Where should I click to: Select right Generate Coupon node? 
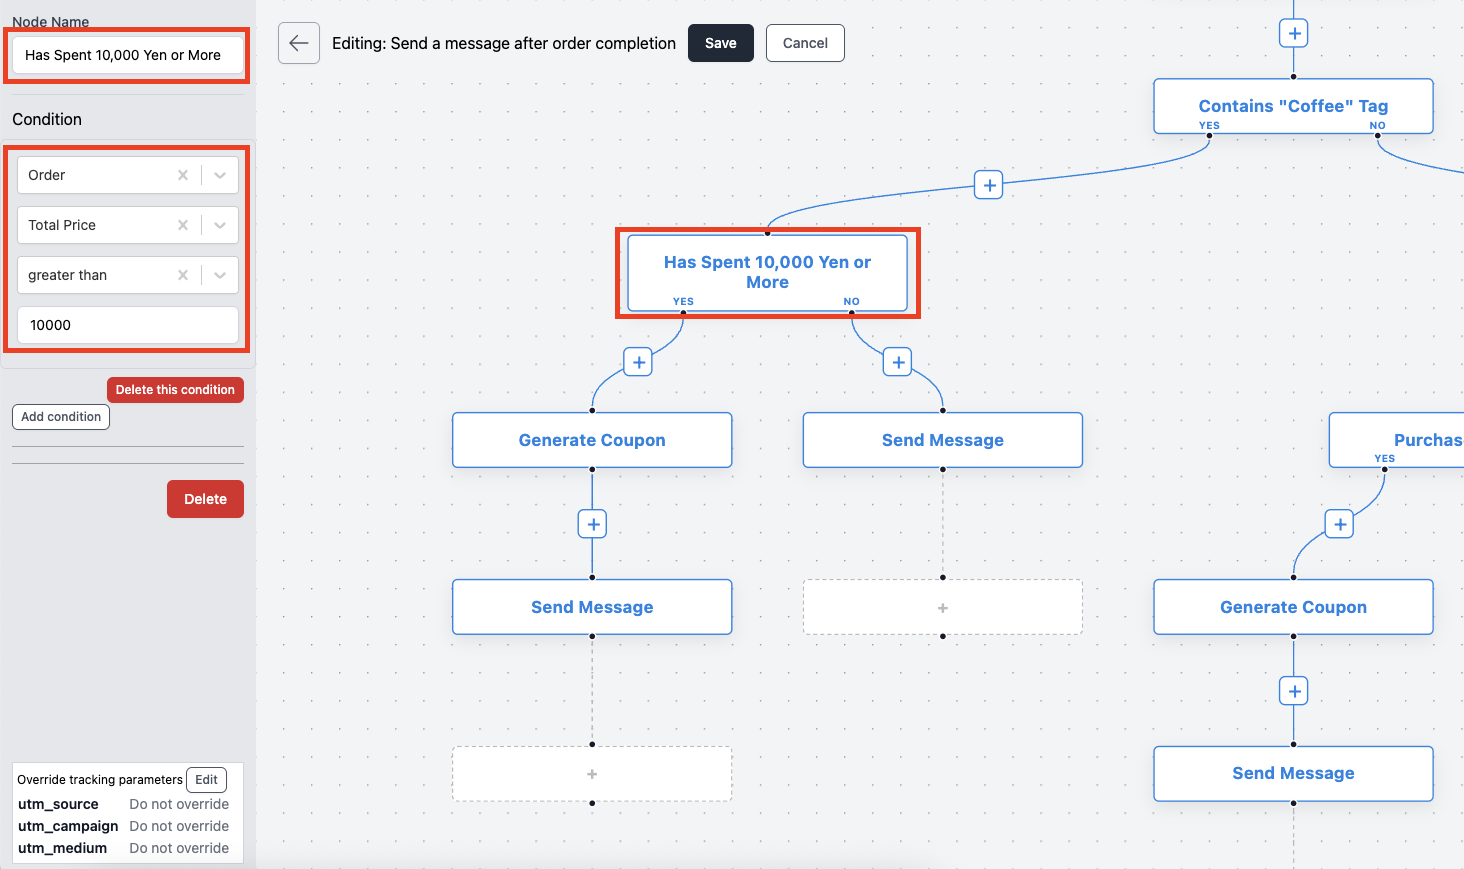(1293, 607)
